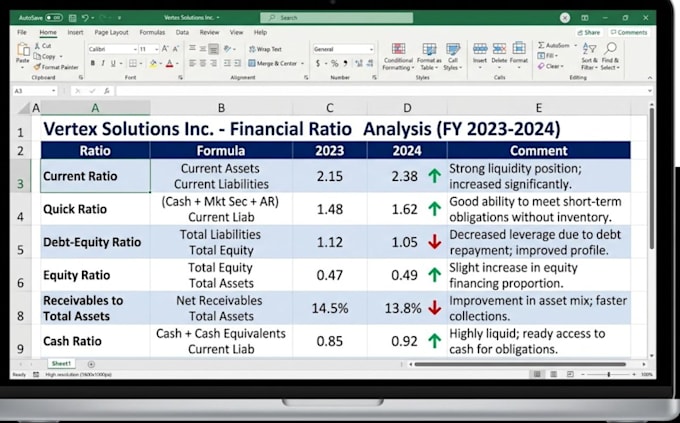Center cell text horizontally
The height and width of the screenshot is (423, 680).
coord(203,63)
